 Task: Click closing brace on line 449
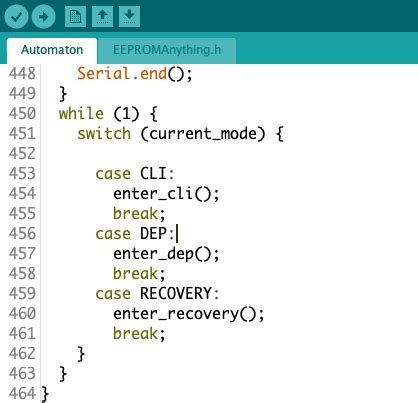coord(63,94)
